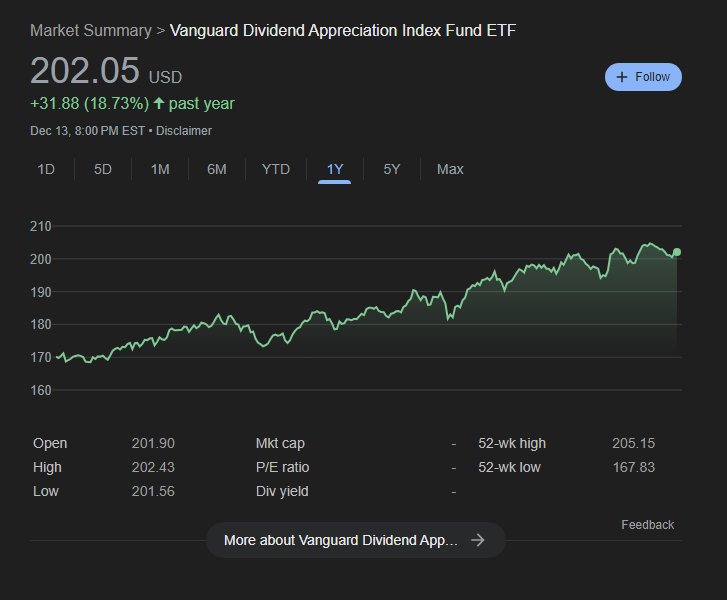Show the YTD price chart
Viewport: 727px width, 600px height.
(x=276, y=169)
